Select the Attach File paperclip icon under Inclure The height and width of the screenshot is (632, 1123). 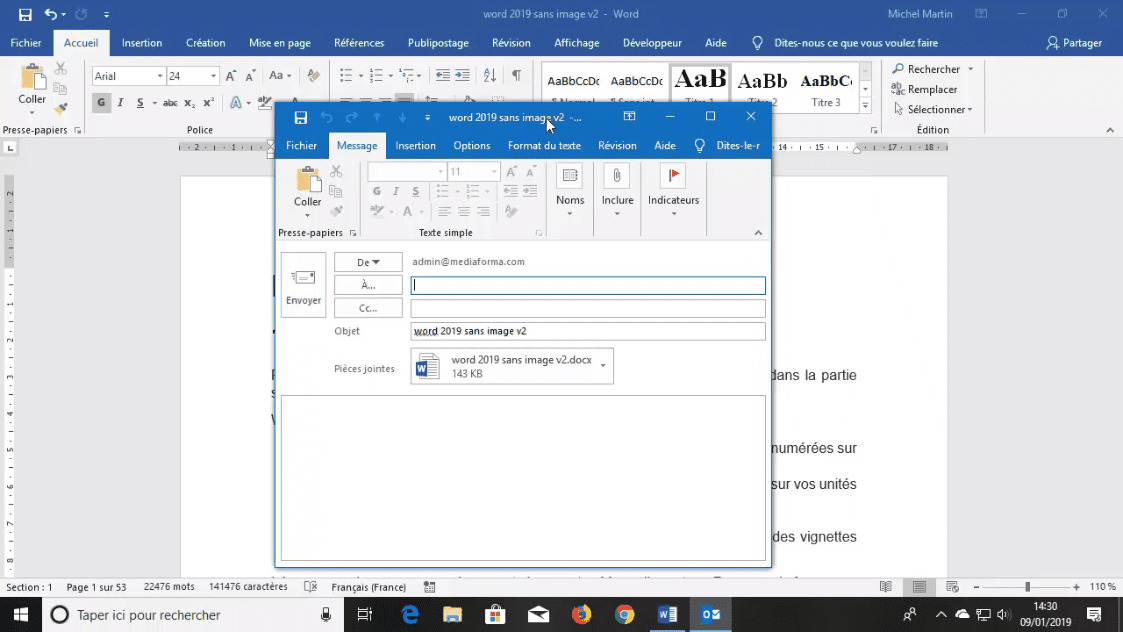tap(616, 175)
